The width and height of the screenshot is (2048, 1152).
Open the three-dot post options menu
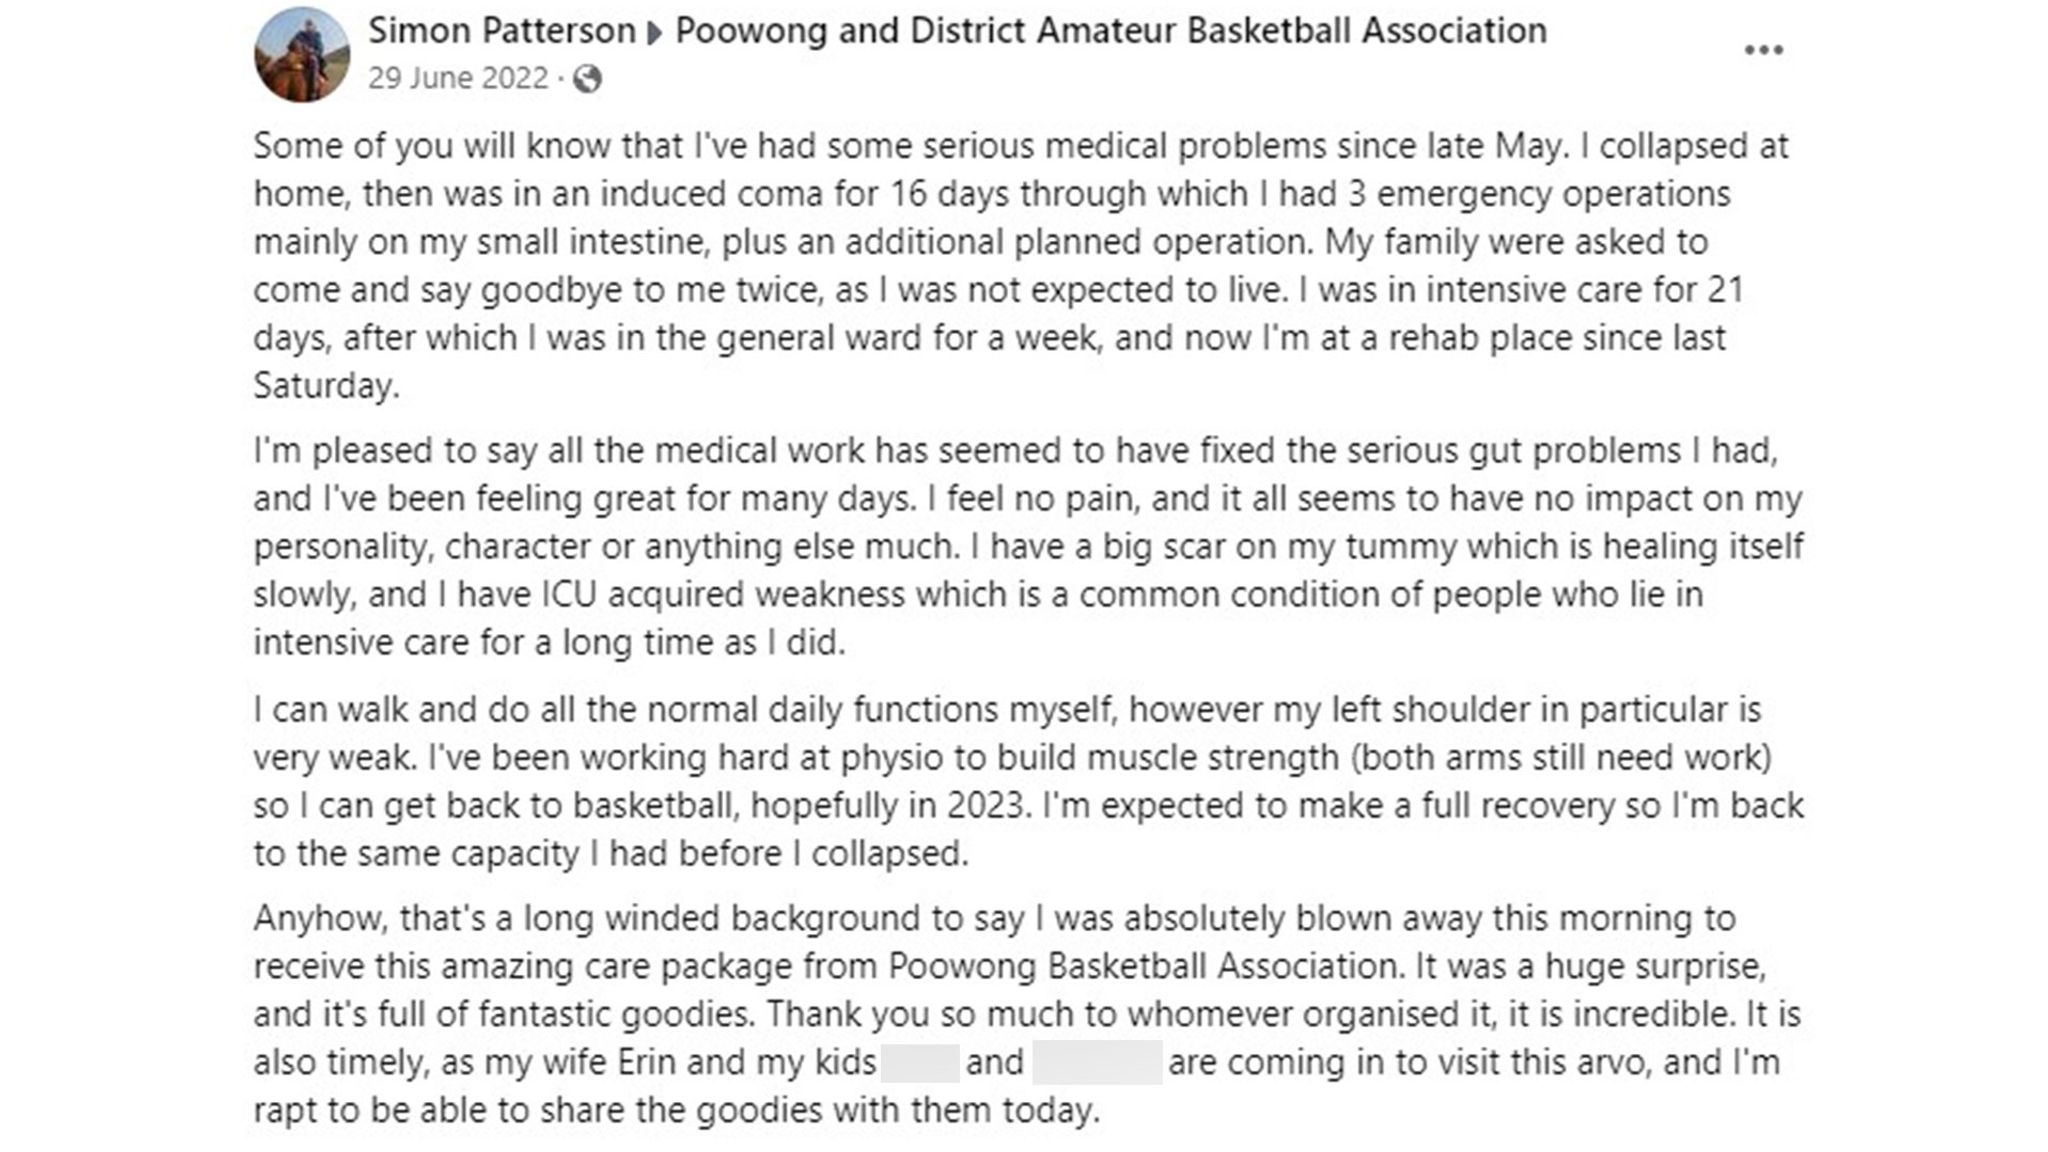tap(1763, 50)
